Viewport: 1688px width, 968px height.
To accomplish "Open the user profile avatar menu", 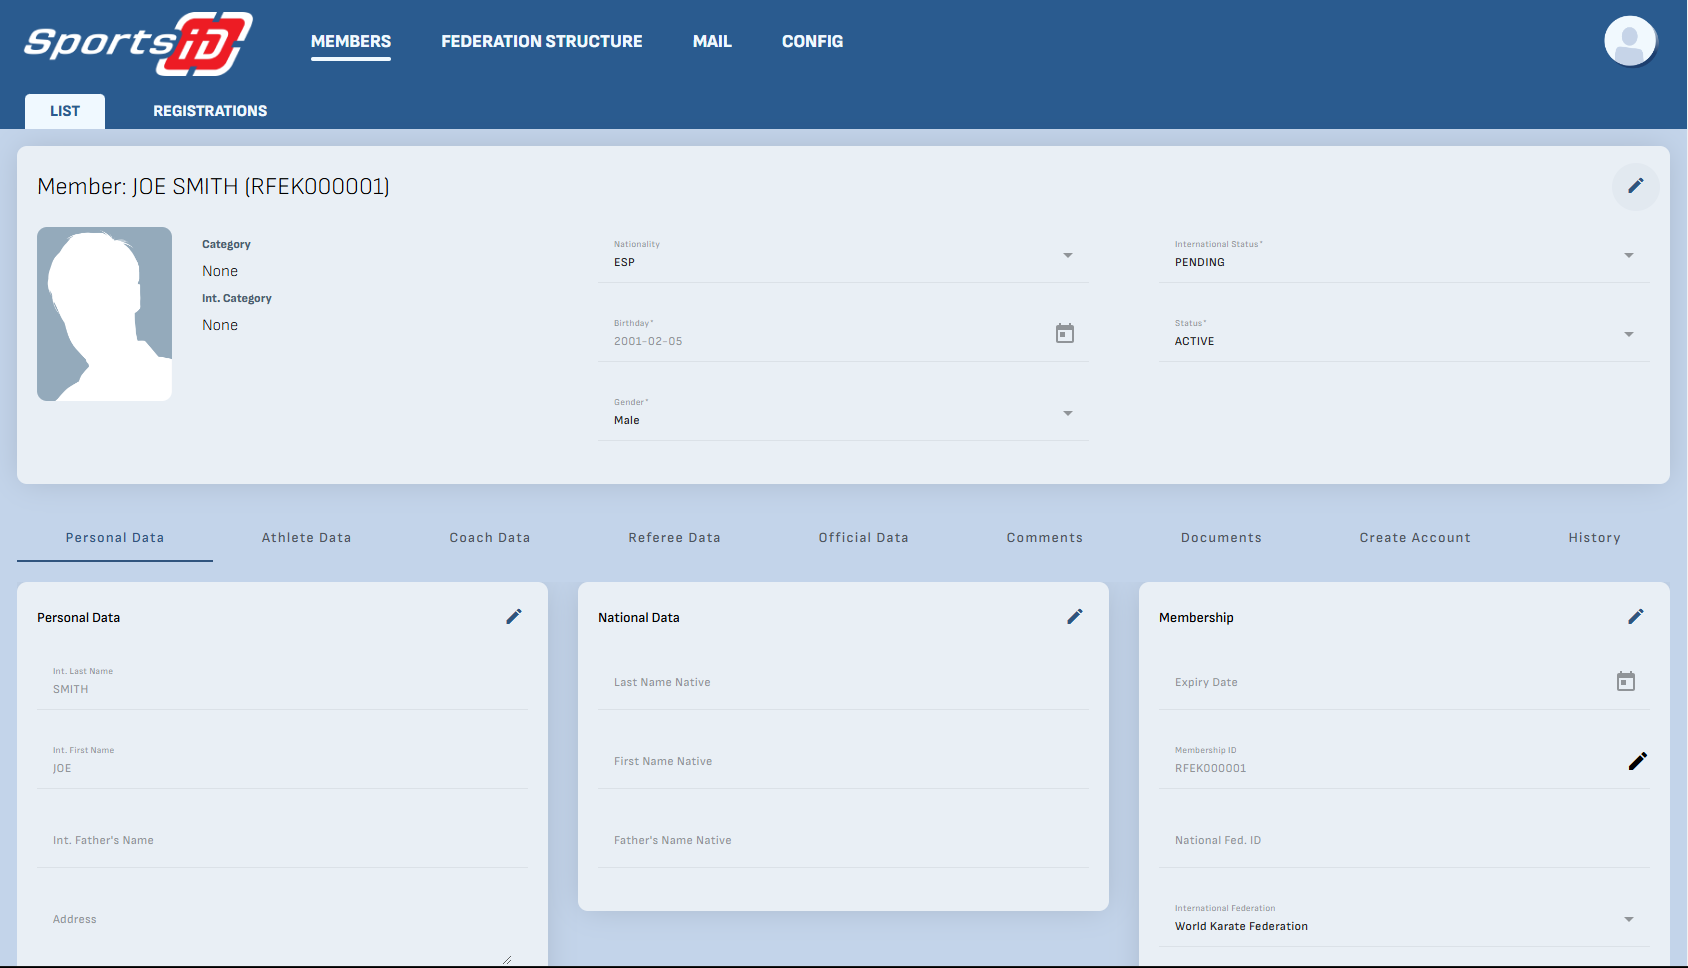I will (1629, 41).
